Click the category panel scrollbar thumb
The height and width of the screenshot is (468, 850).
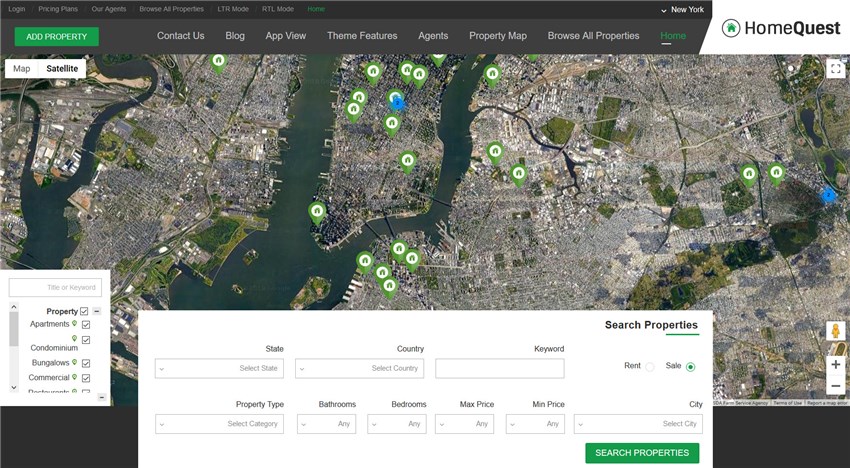coord(14,329)
